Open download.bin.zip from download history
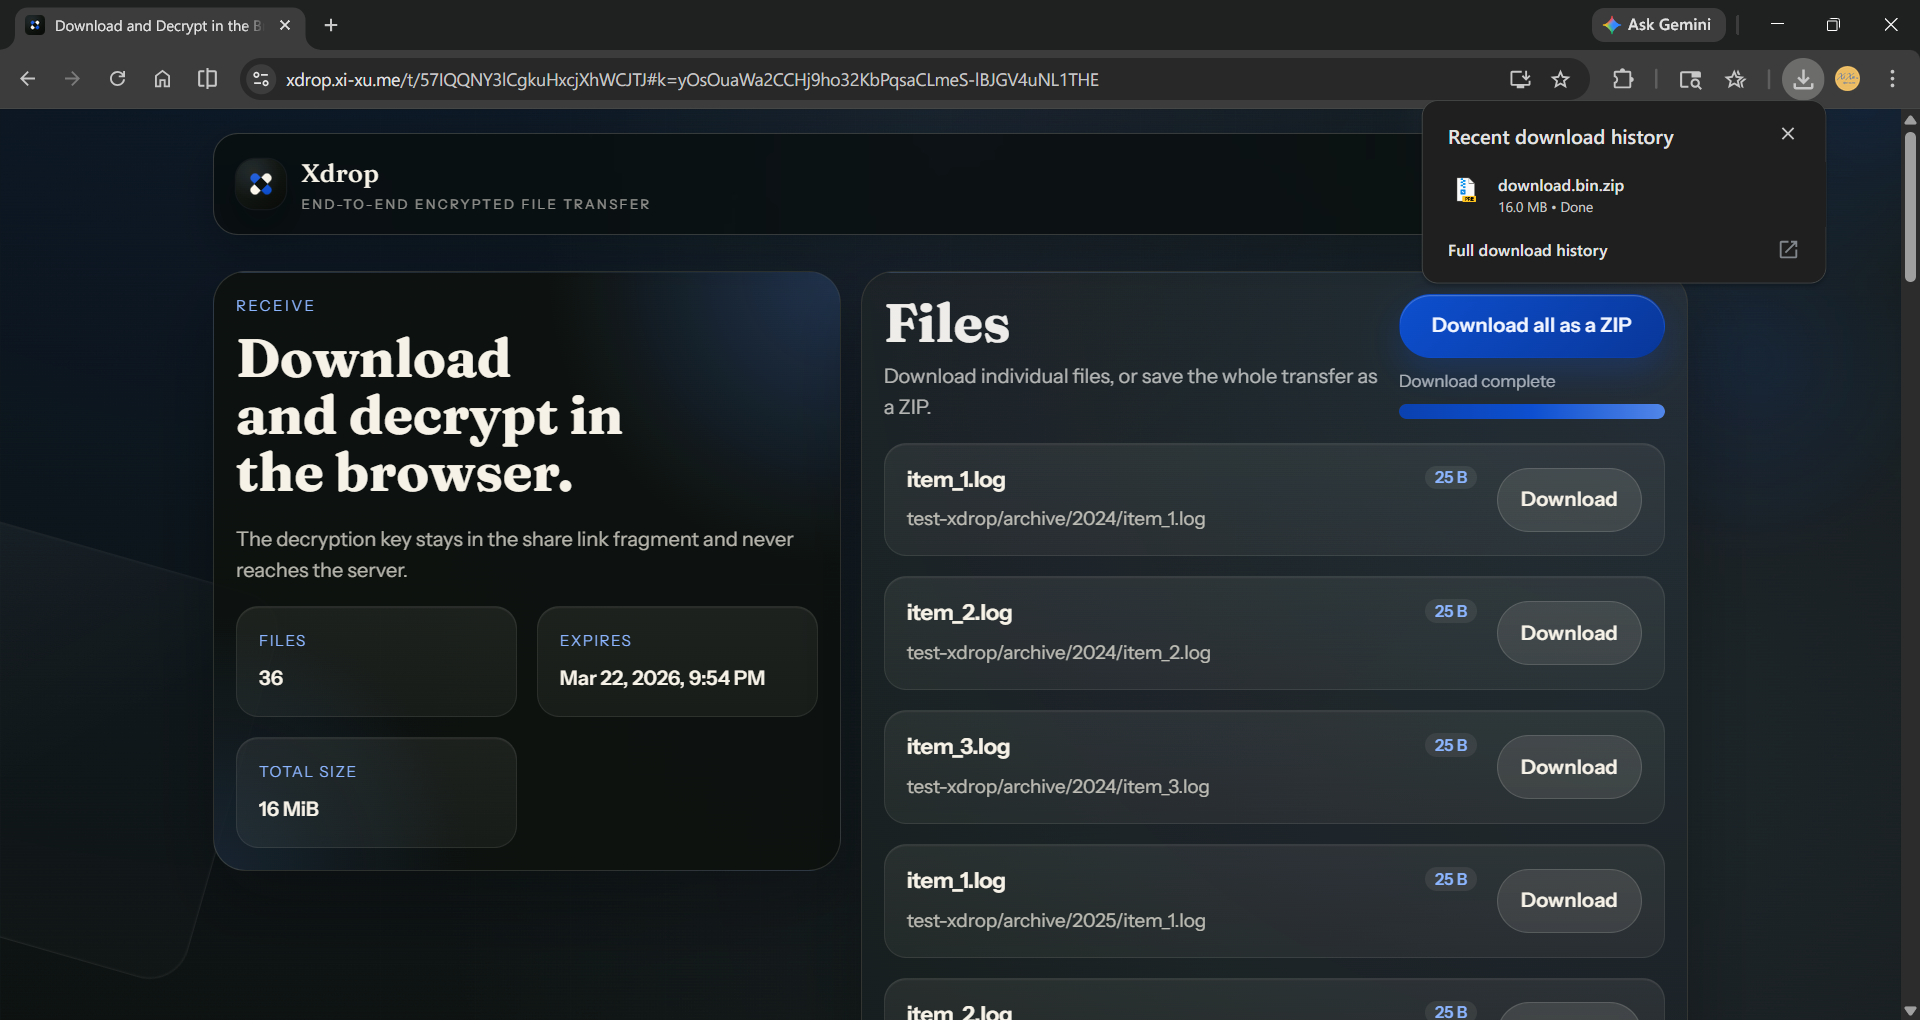 (x=1560, y=186)
